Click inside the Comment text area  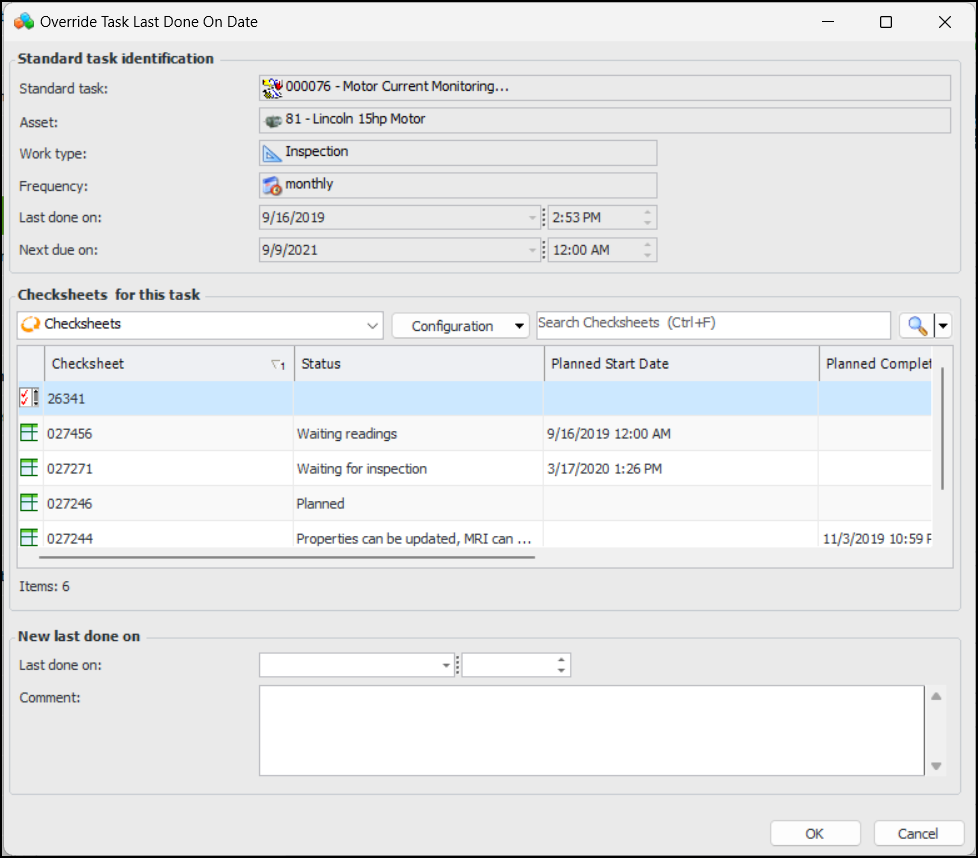[x=590, y=730]
